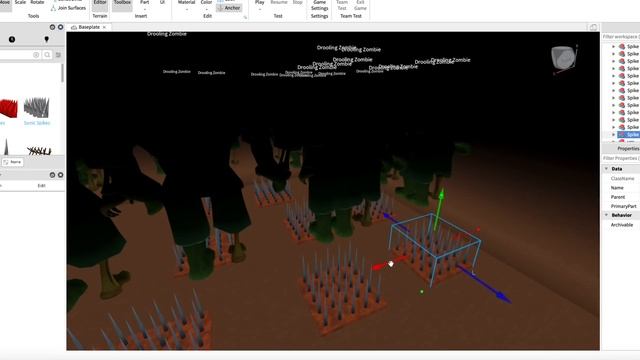
Task: Click the Resume test button
Action: (x=279, y=2)
